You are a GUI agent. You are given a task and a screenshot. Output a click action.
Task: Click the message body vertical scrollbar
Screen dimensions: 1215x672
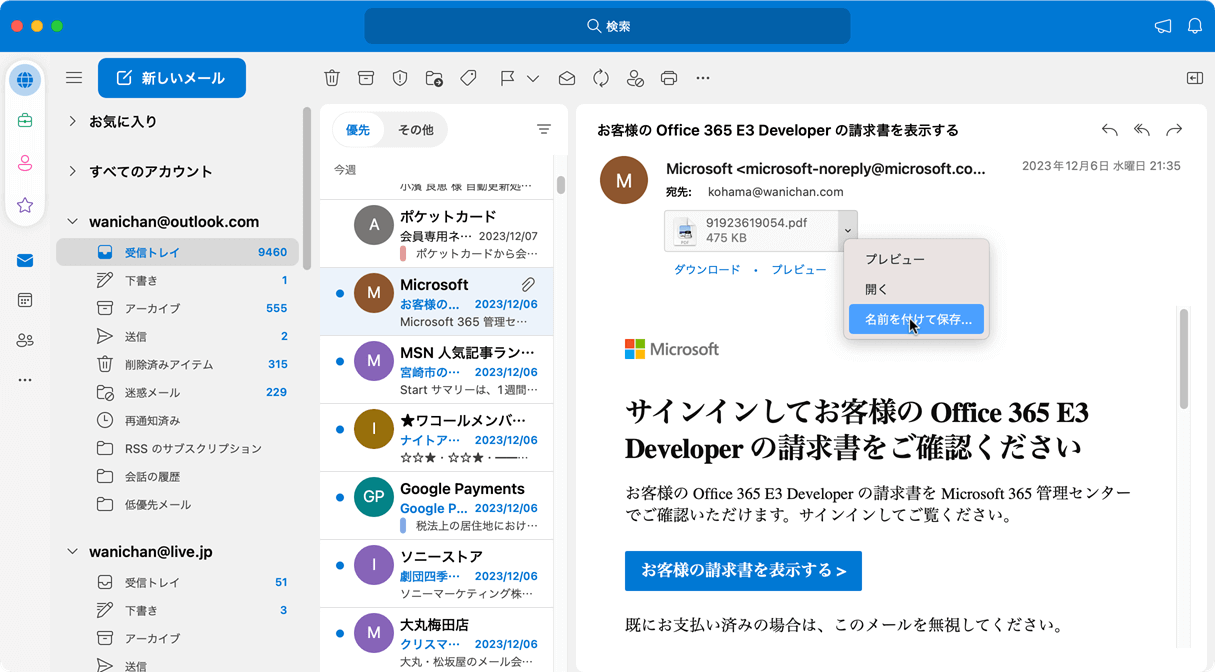[x=1184, y=359]
